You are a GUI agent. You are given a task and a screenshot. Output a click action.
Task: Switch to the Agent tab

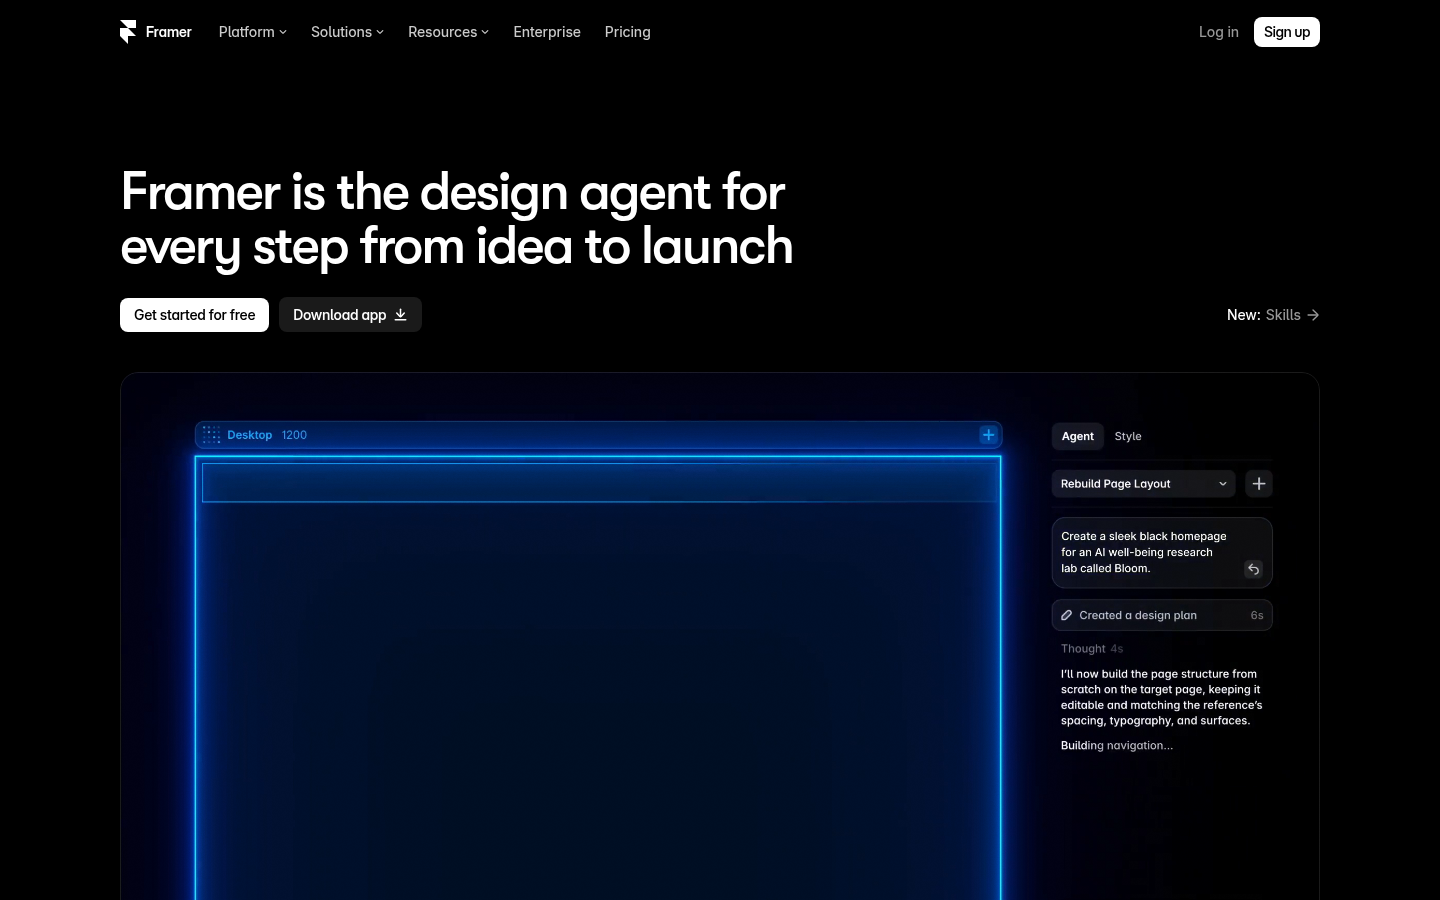point(1078,436)
